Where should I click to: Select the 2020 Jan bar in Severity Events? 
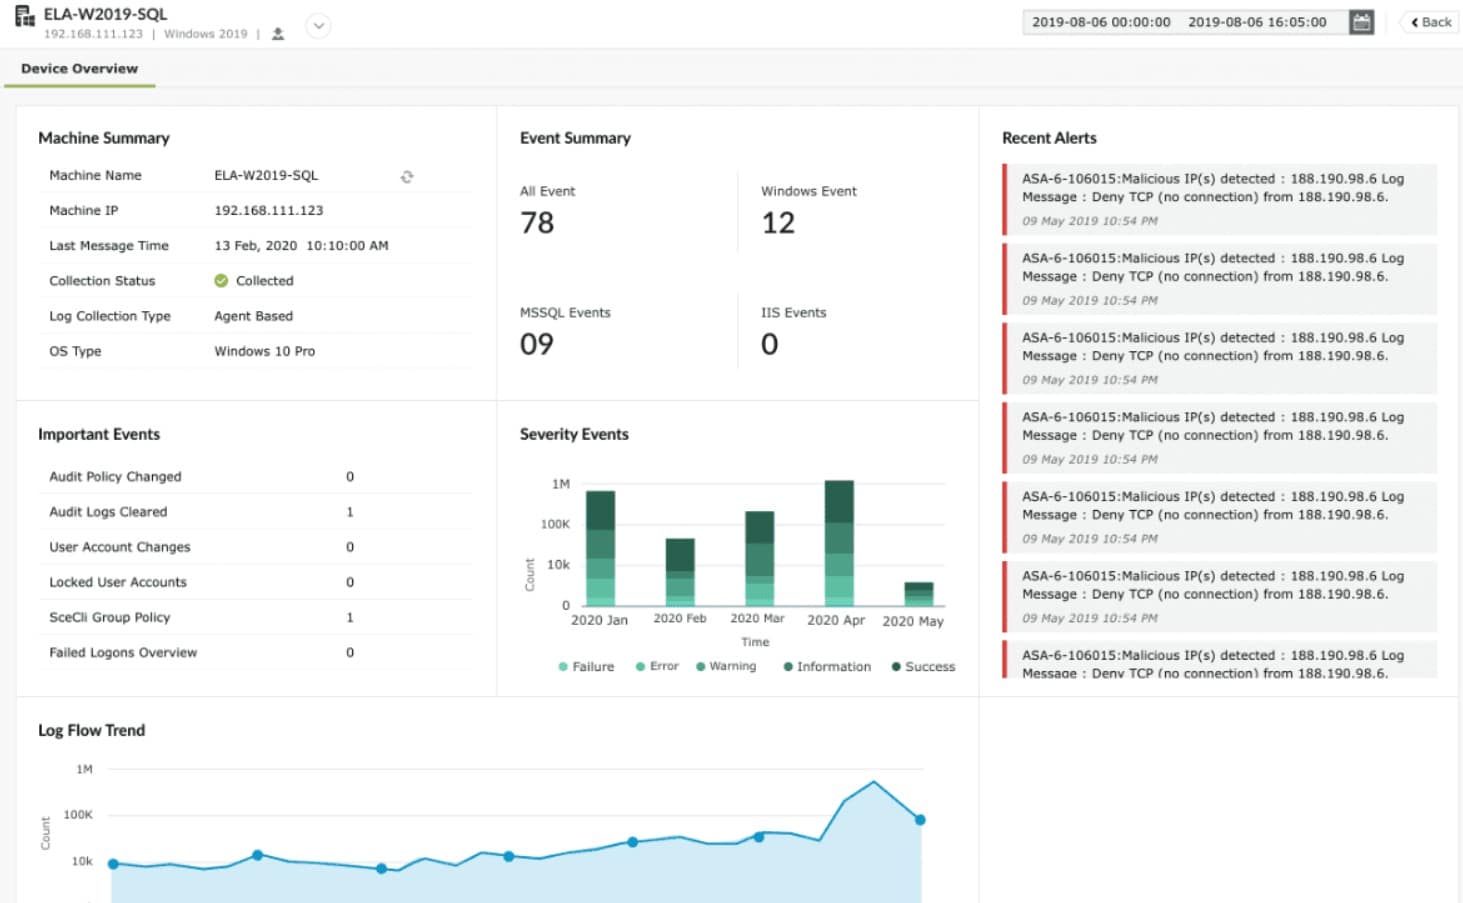coord(600,548)
